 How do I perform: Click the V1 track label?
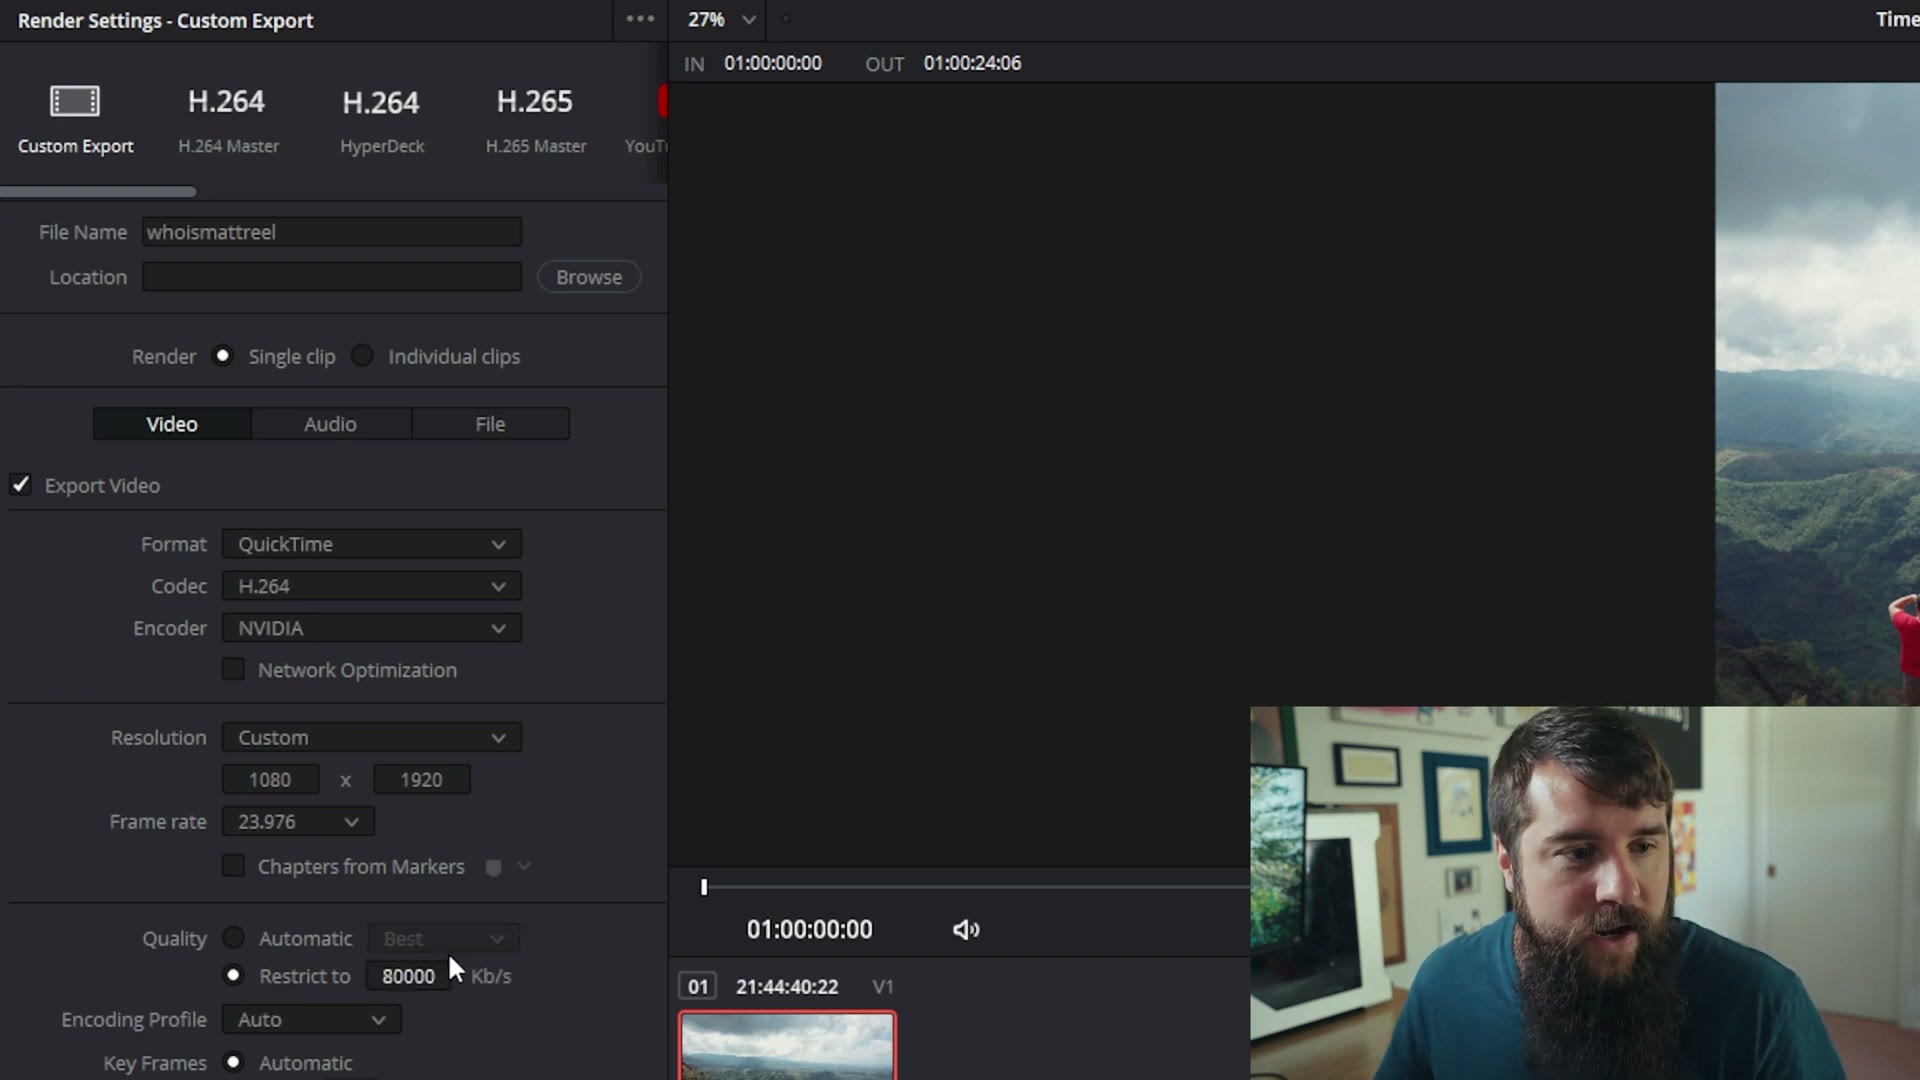[883, 987]
